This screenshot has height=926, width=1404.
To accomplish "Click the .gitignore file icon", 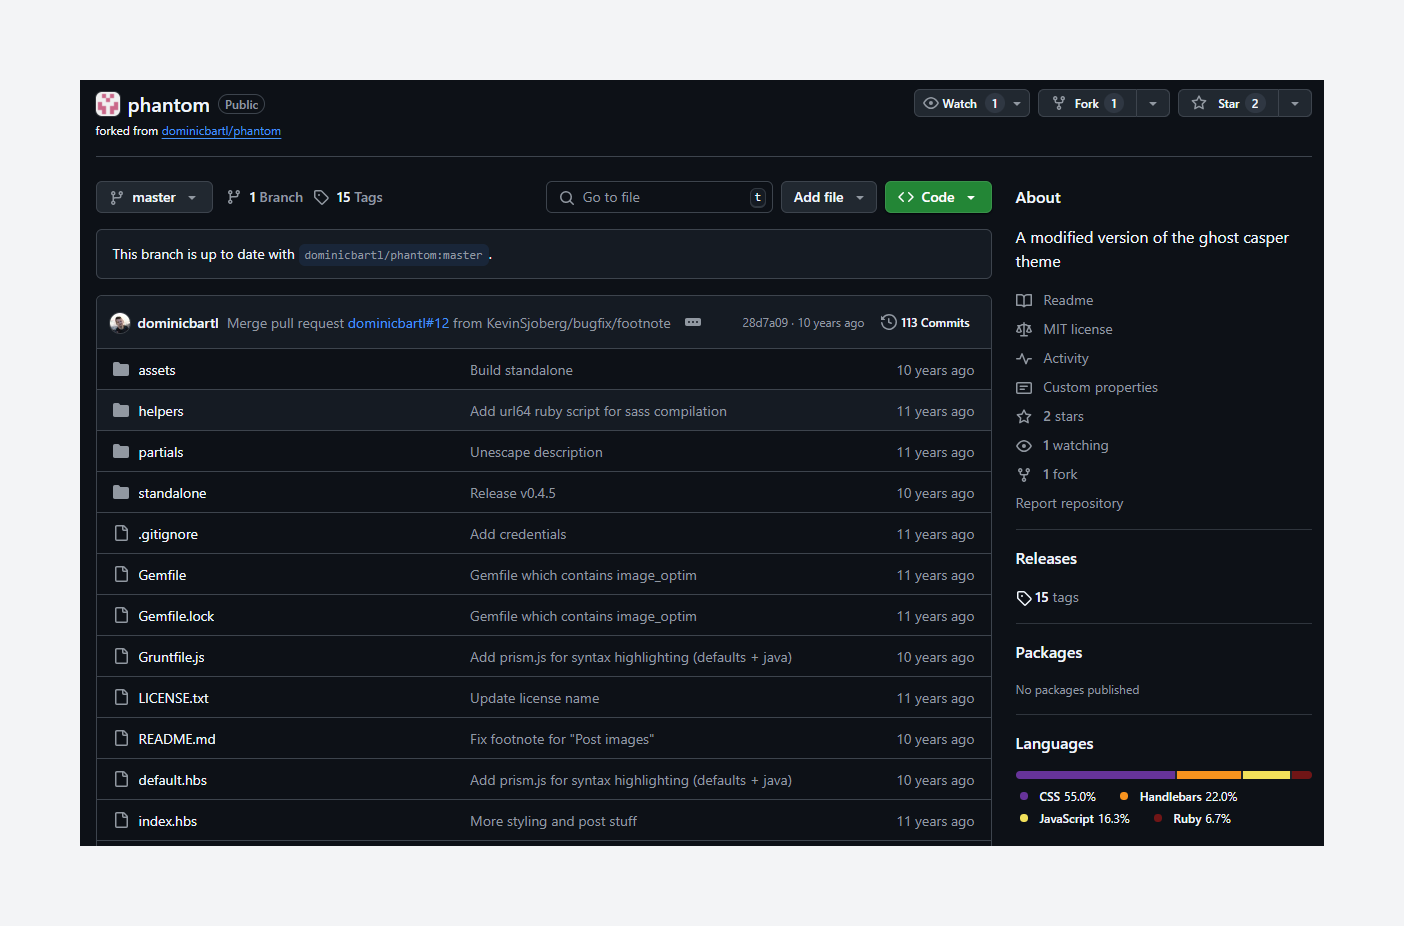I will (x=121, y=534).
